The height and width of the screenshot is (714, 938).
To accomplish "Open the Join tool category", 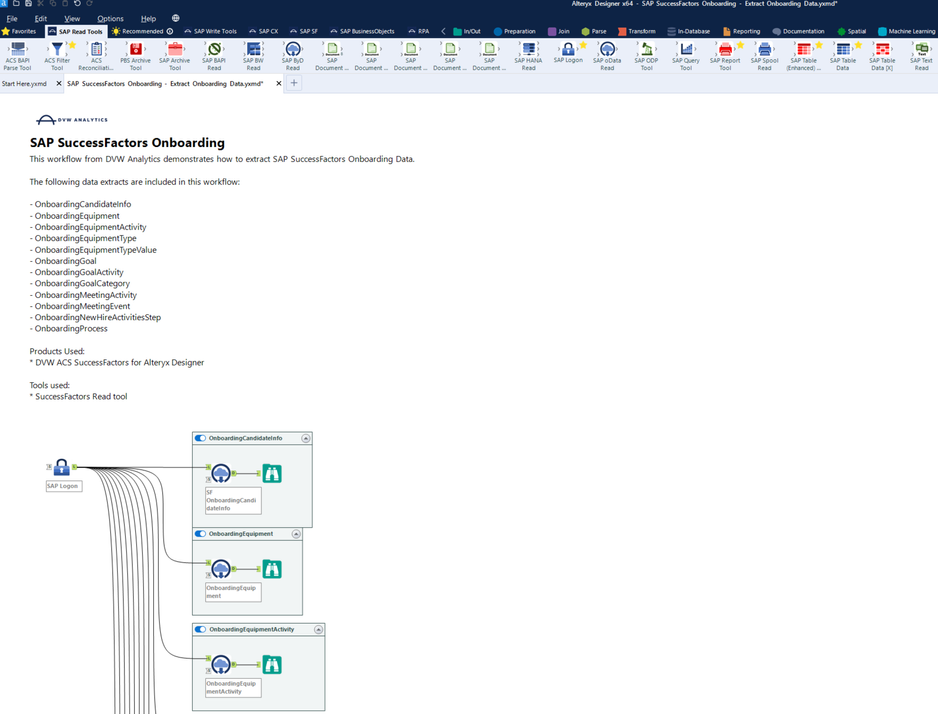I will click(x=559, y=31).
